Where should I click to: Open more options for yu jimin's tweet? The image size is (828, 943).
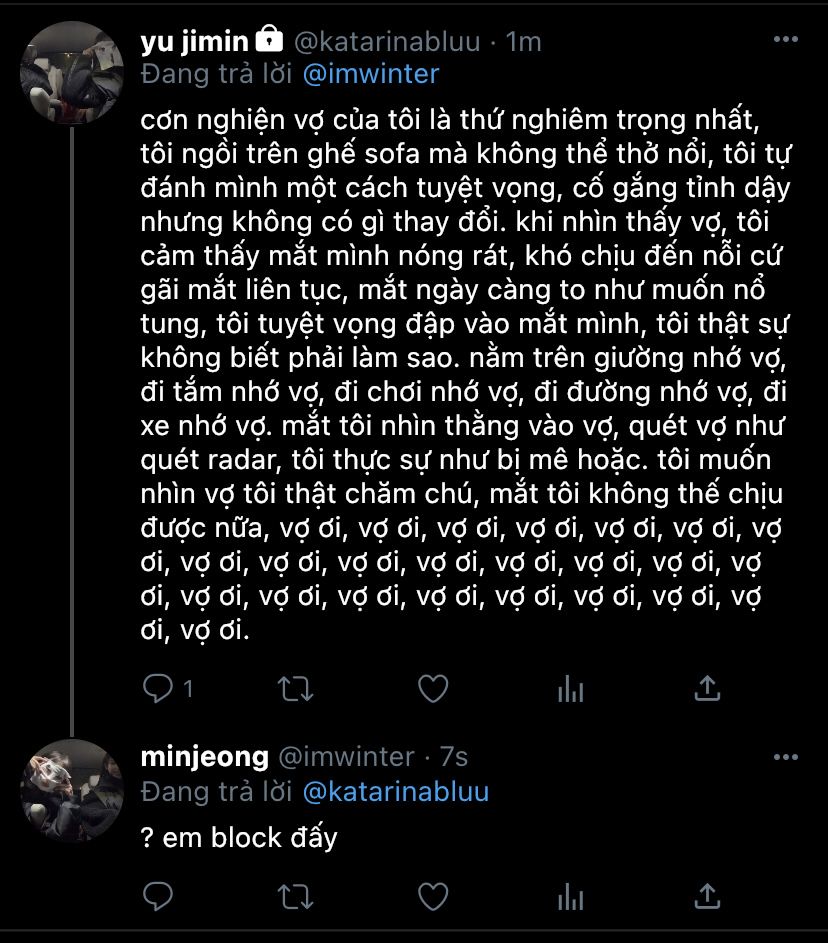click(788, 41)
